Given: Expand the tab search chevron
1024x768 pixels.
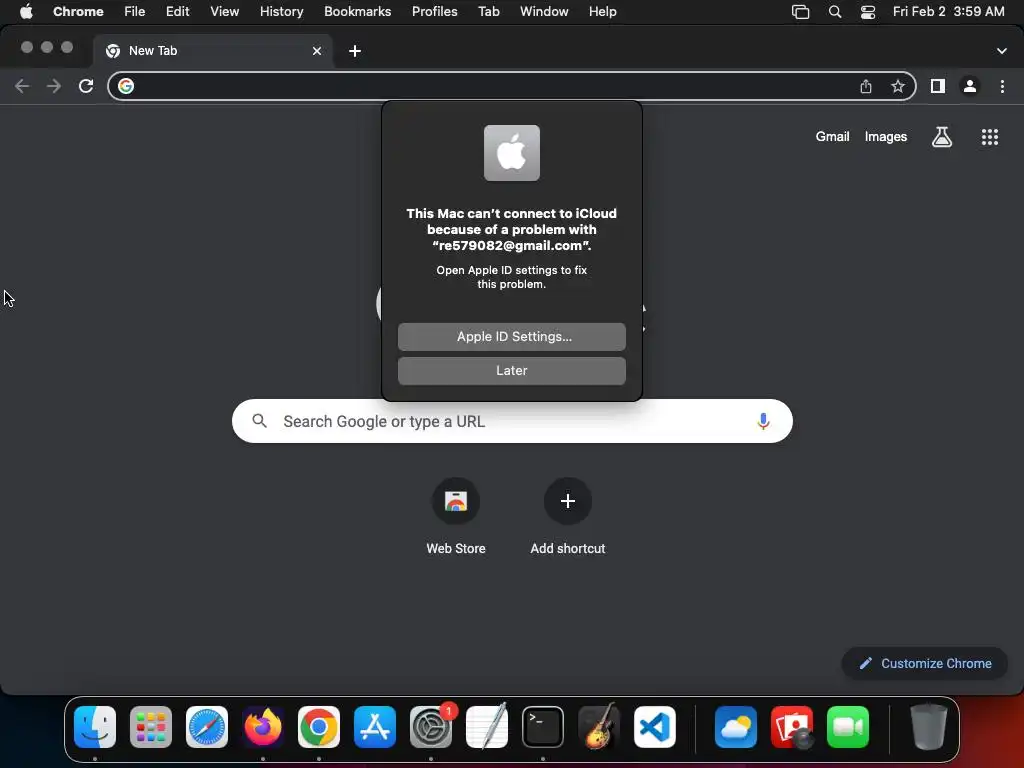Looking at the screenshot, I should coord(1001,51).
